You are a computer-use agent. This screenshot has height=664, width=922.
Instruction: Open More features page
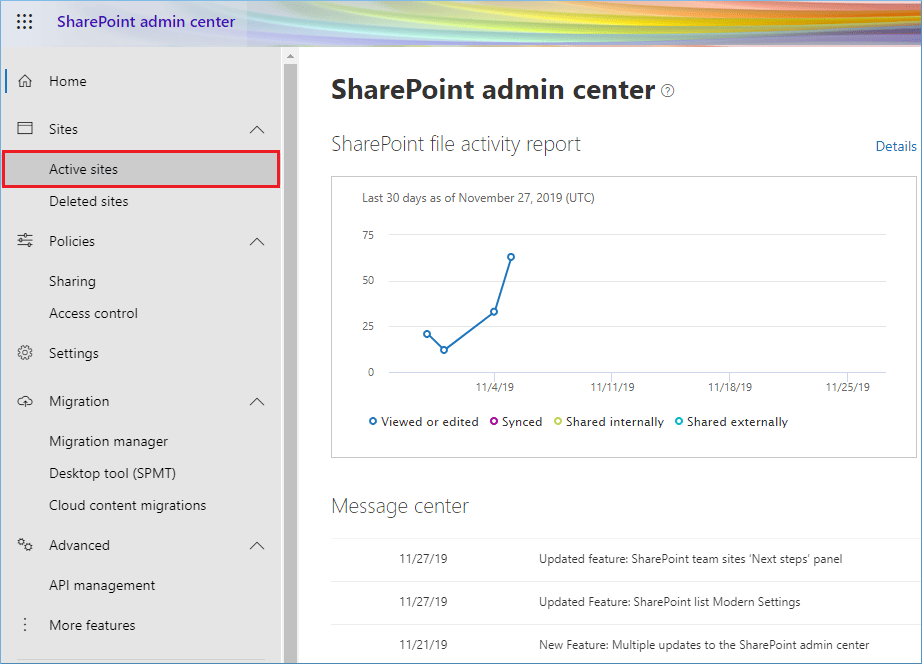(x=92, y=625)
